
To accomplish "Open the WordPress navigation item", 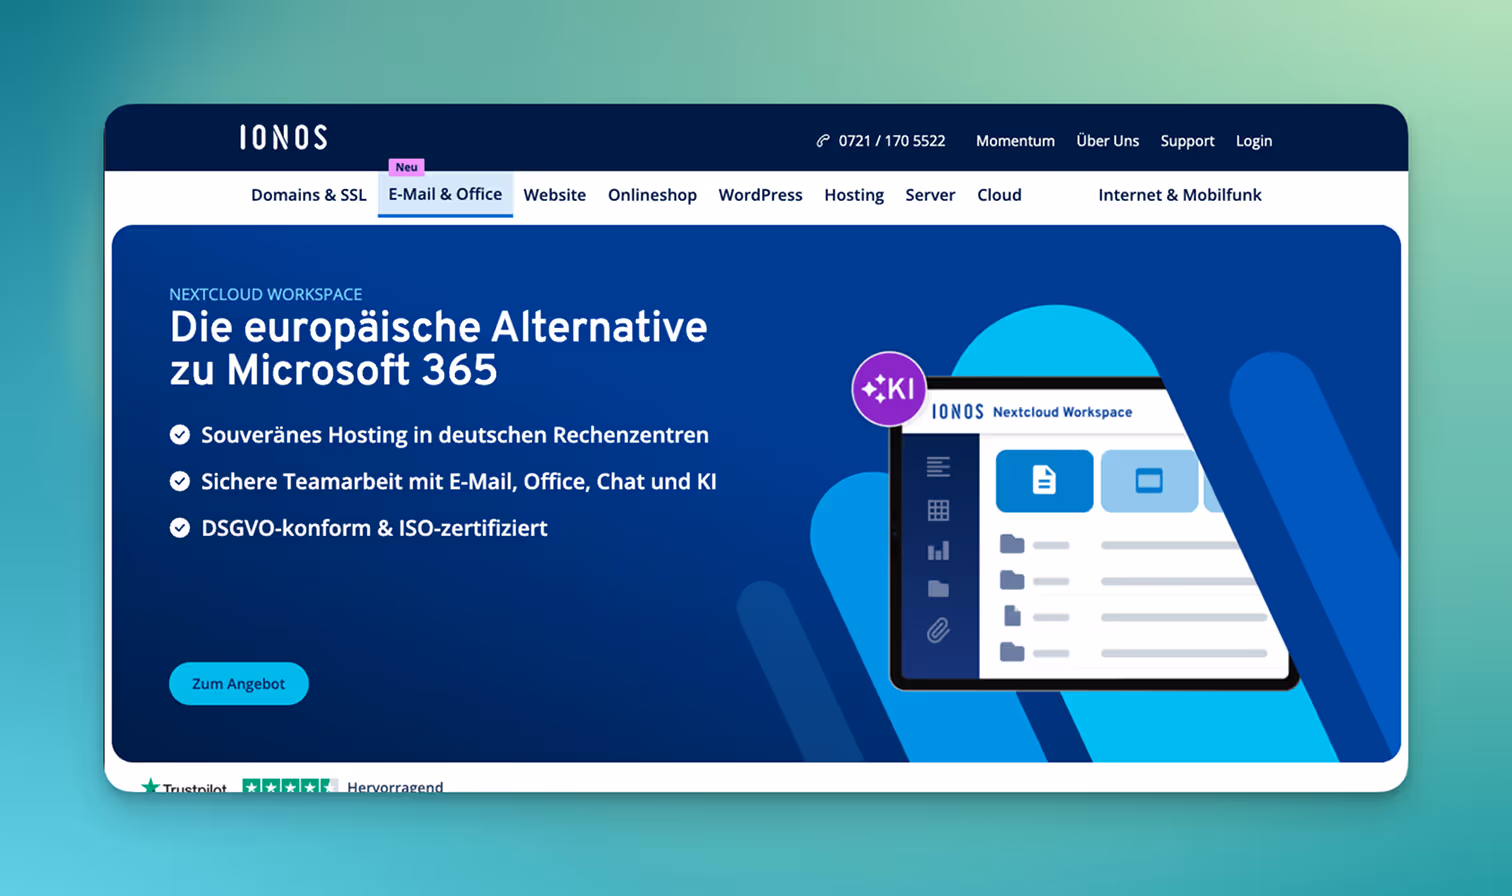I will [x=760, y=195].
